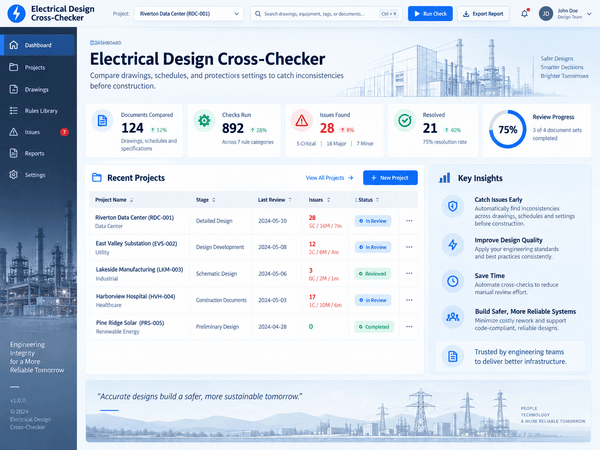
Task: Click the Checks Run gear icon
Action: [204, 121]
